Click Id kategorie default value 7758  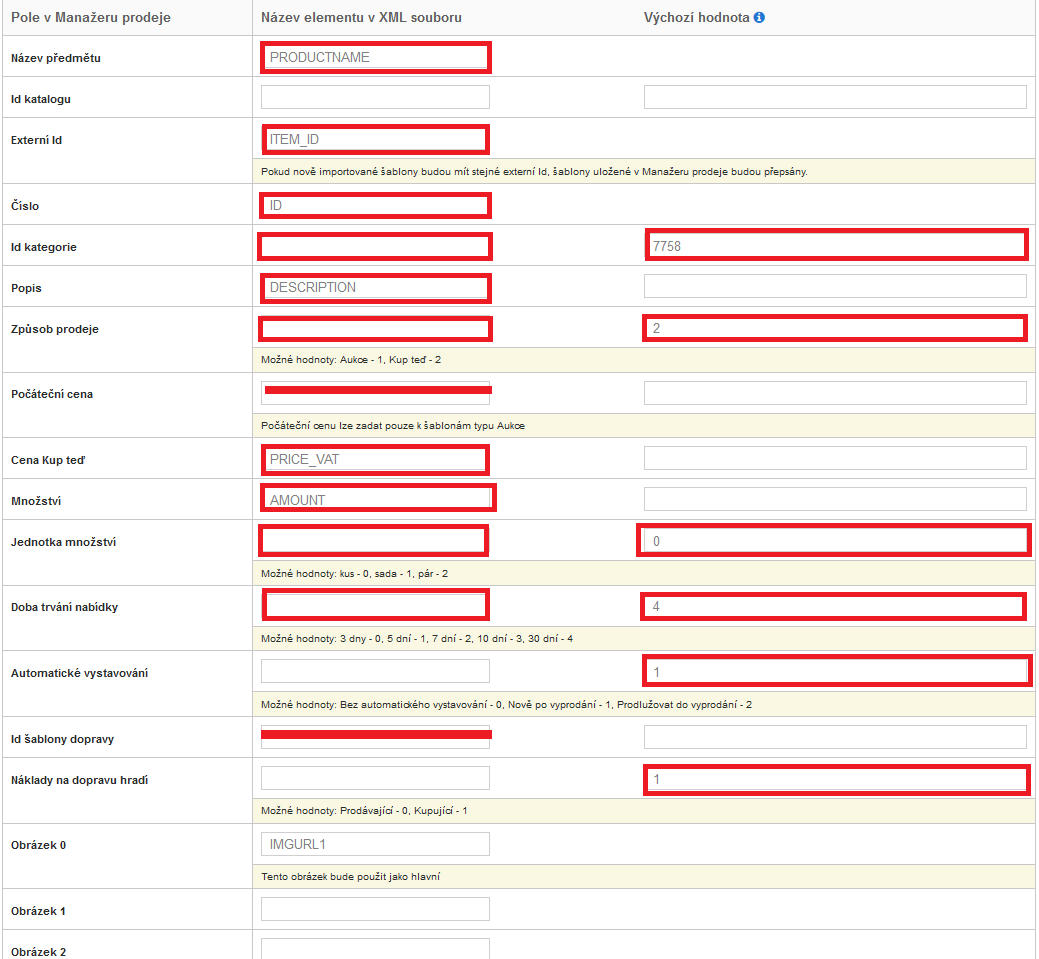[x=834, y=245]
